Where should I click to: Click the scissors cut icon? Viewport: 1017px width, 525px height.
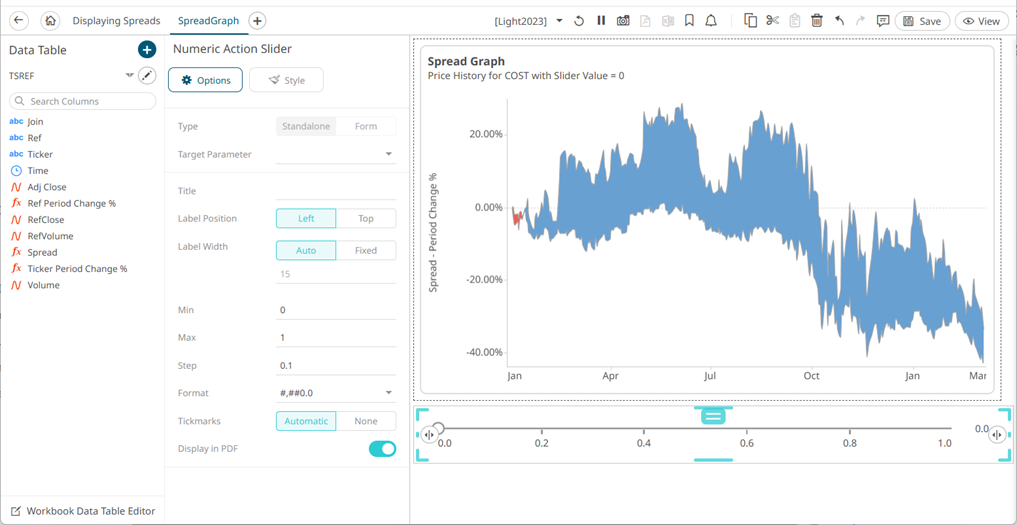[x=772, y=21]
